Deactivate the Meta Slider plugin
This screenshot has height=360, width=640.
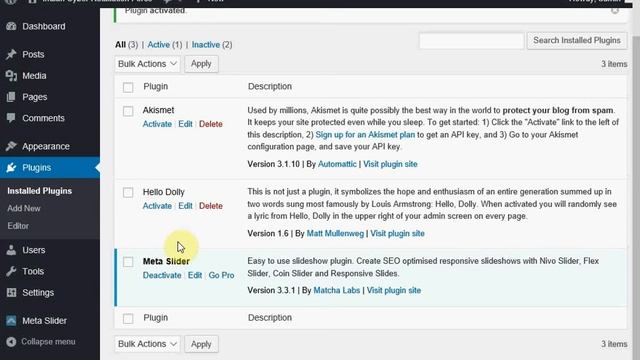click(162, 275)
